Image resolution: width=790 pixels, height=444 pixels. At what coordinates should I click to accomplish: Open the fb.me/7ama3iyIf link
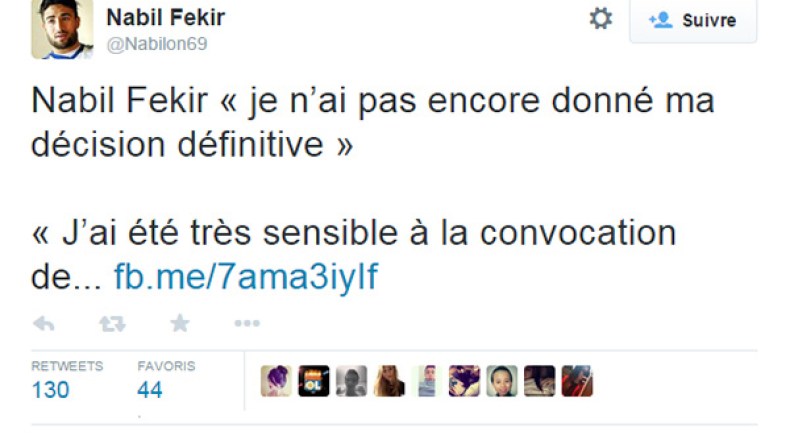246,276
